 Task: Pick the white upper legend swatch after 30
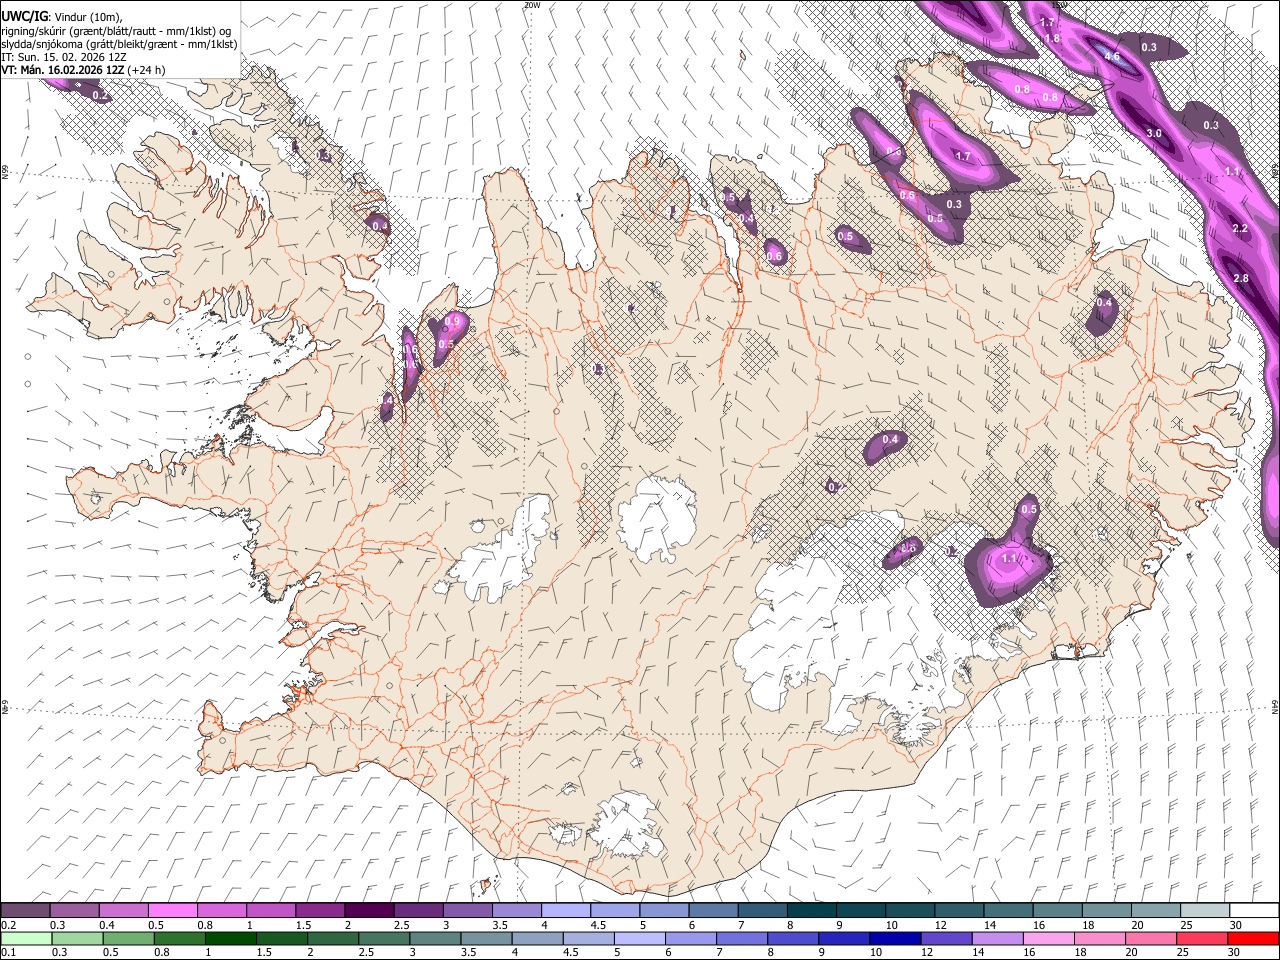[1254, 911]
